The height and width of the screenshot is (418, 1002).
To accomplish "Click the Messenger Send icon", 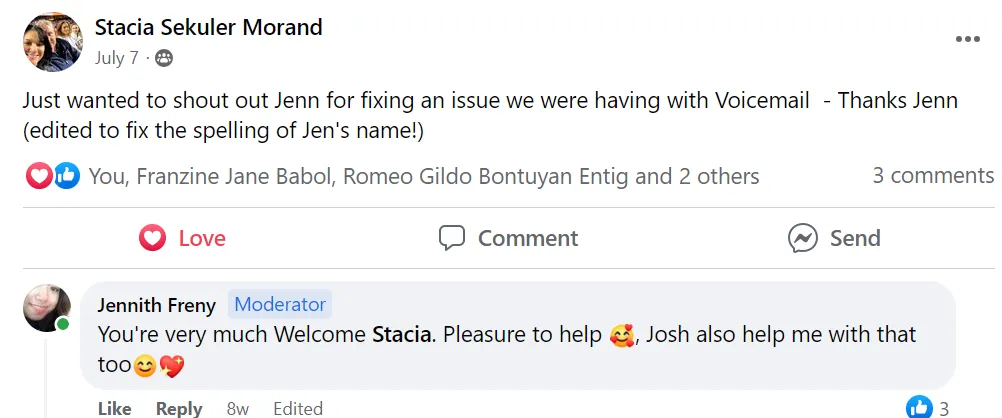I will (x=803, y=238).
